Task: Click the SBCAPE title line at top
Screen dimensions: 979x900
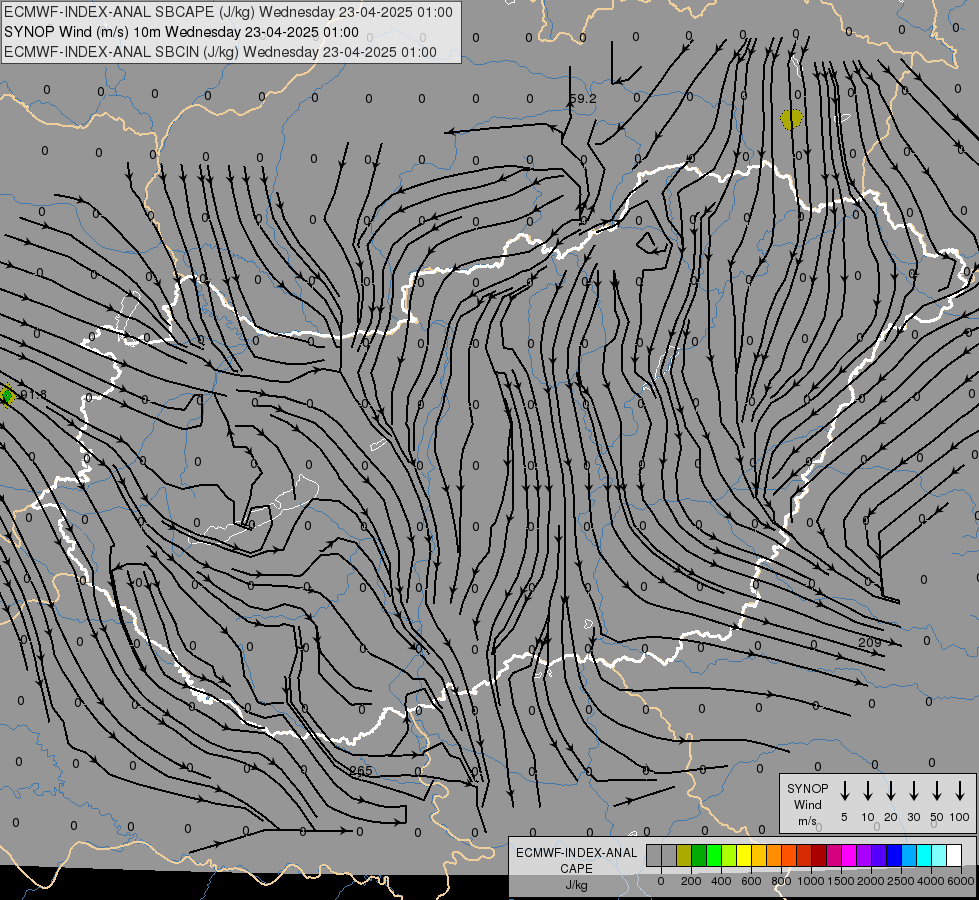Action: coord(228,12)
